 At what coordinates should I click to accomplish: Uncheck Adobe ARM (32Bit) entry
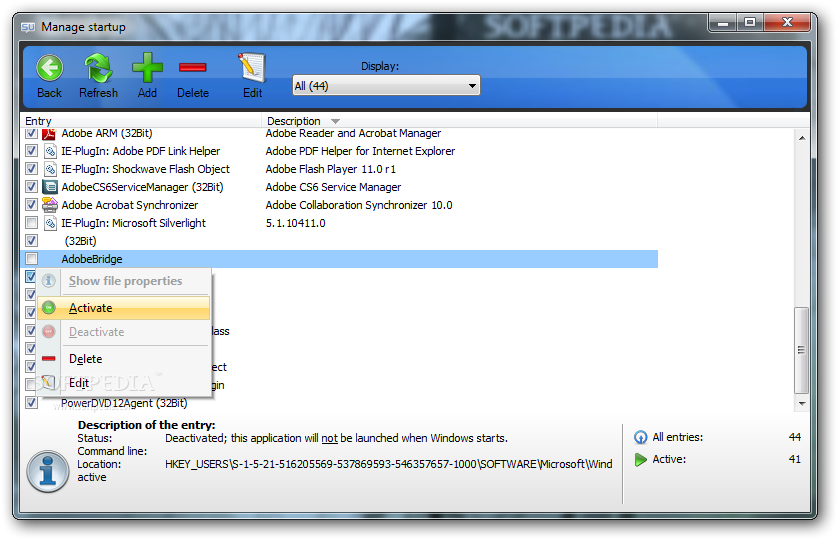32,133
